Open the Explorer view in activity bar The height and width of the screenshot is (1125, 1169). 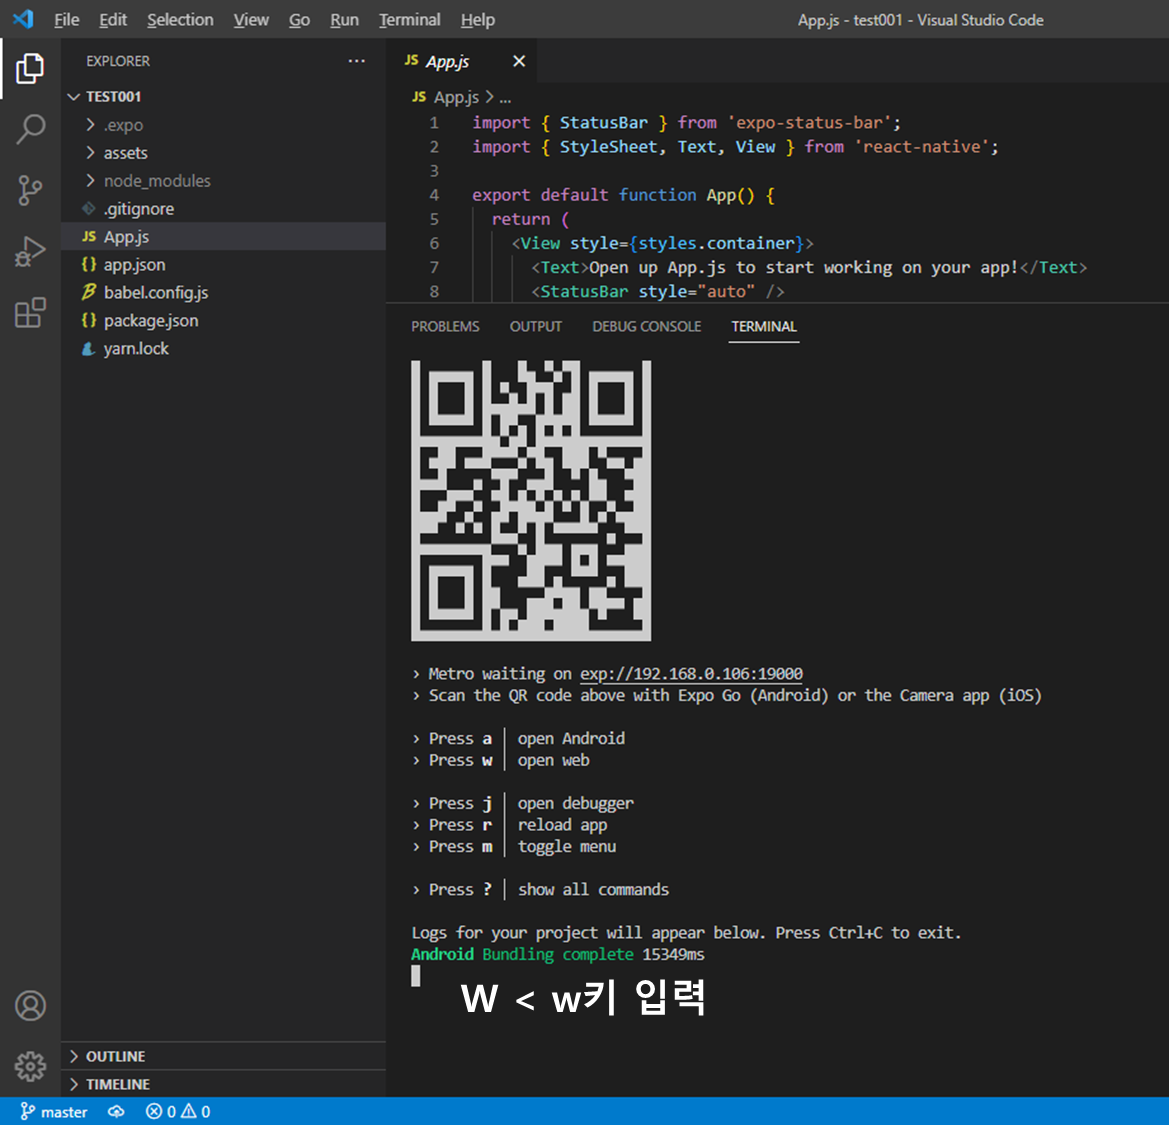point(30,69)
